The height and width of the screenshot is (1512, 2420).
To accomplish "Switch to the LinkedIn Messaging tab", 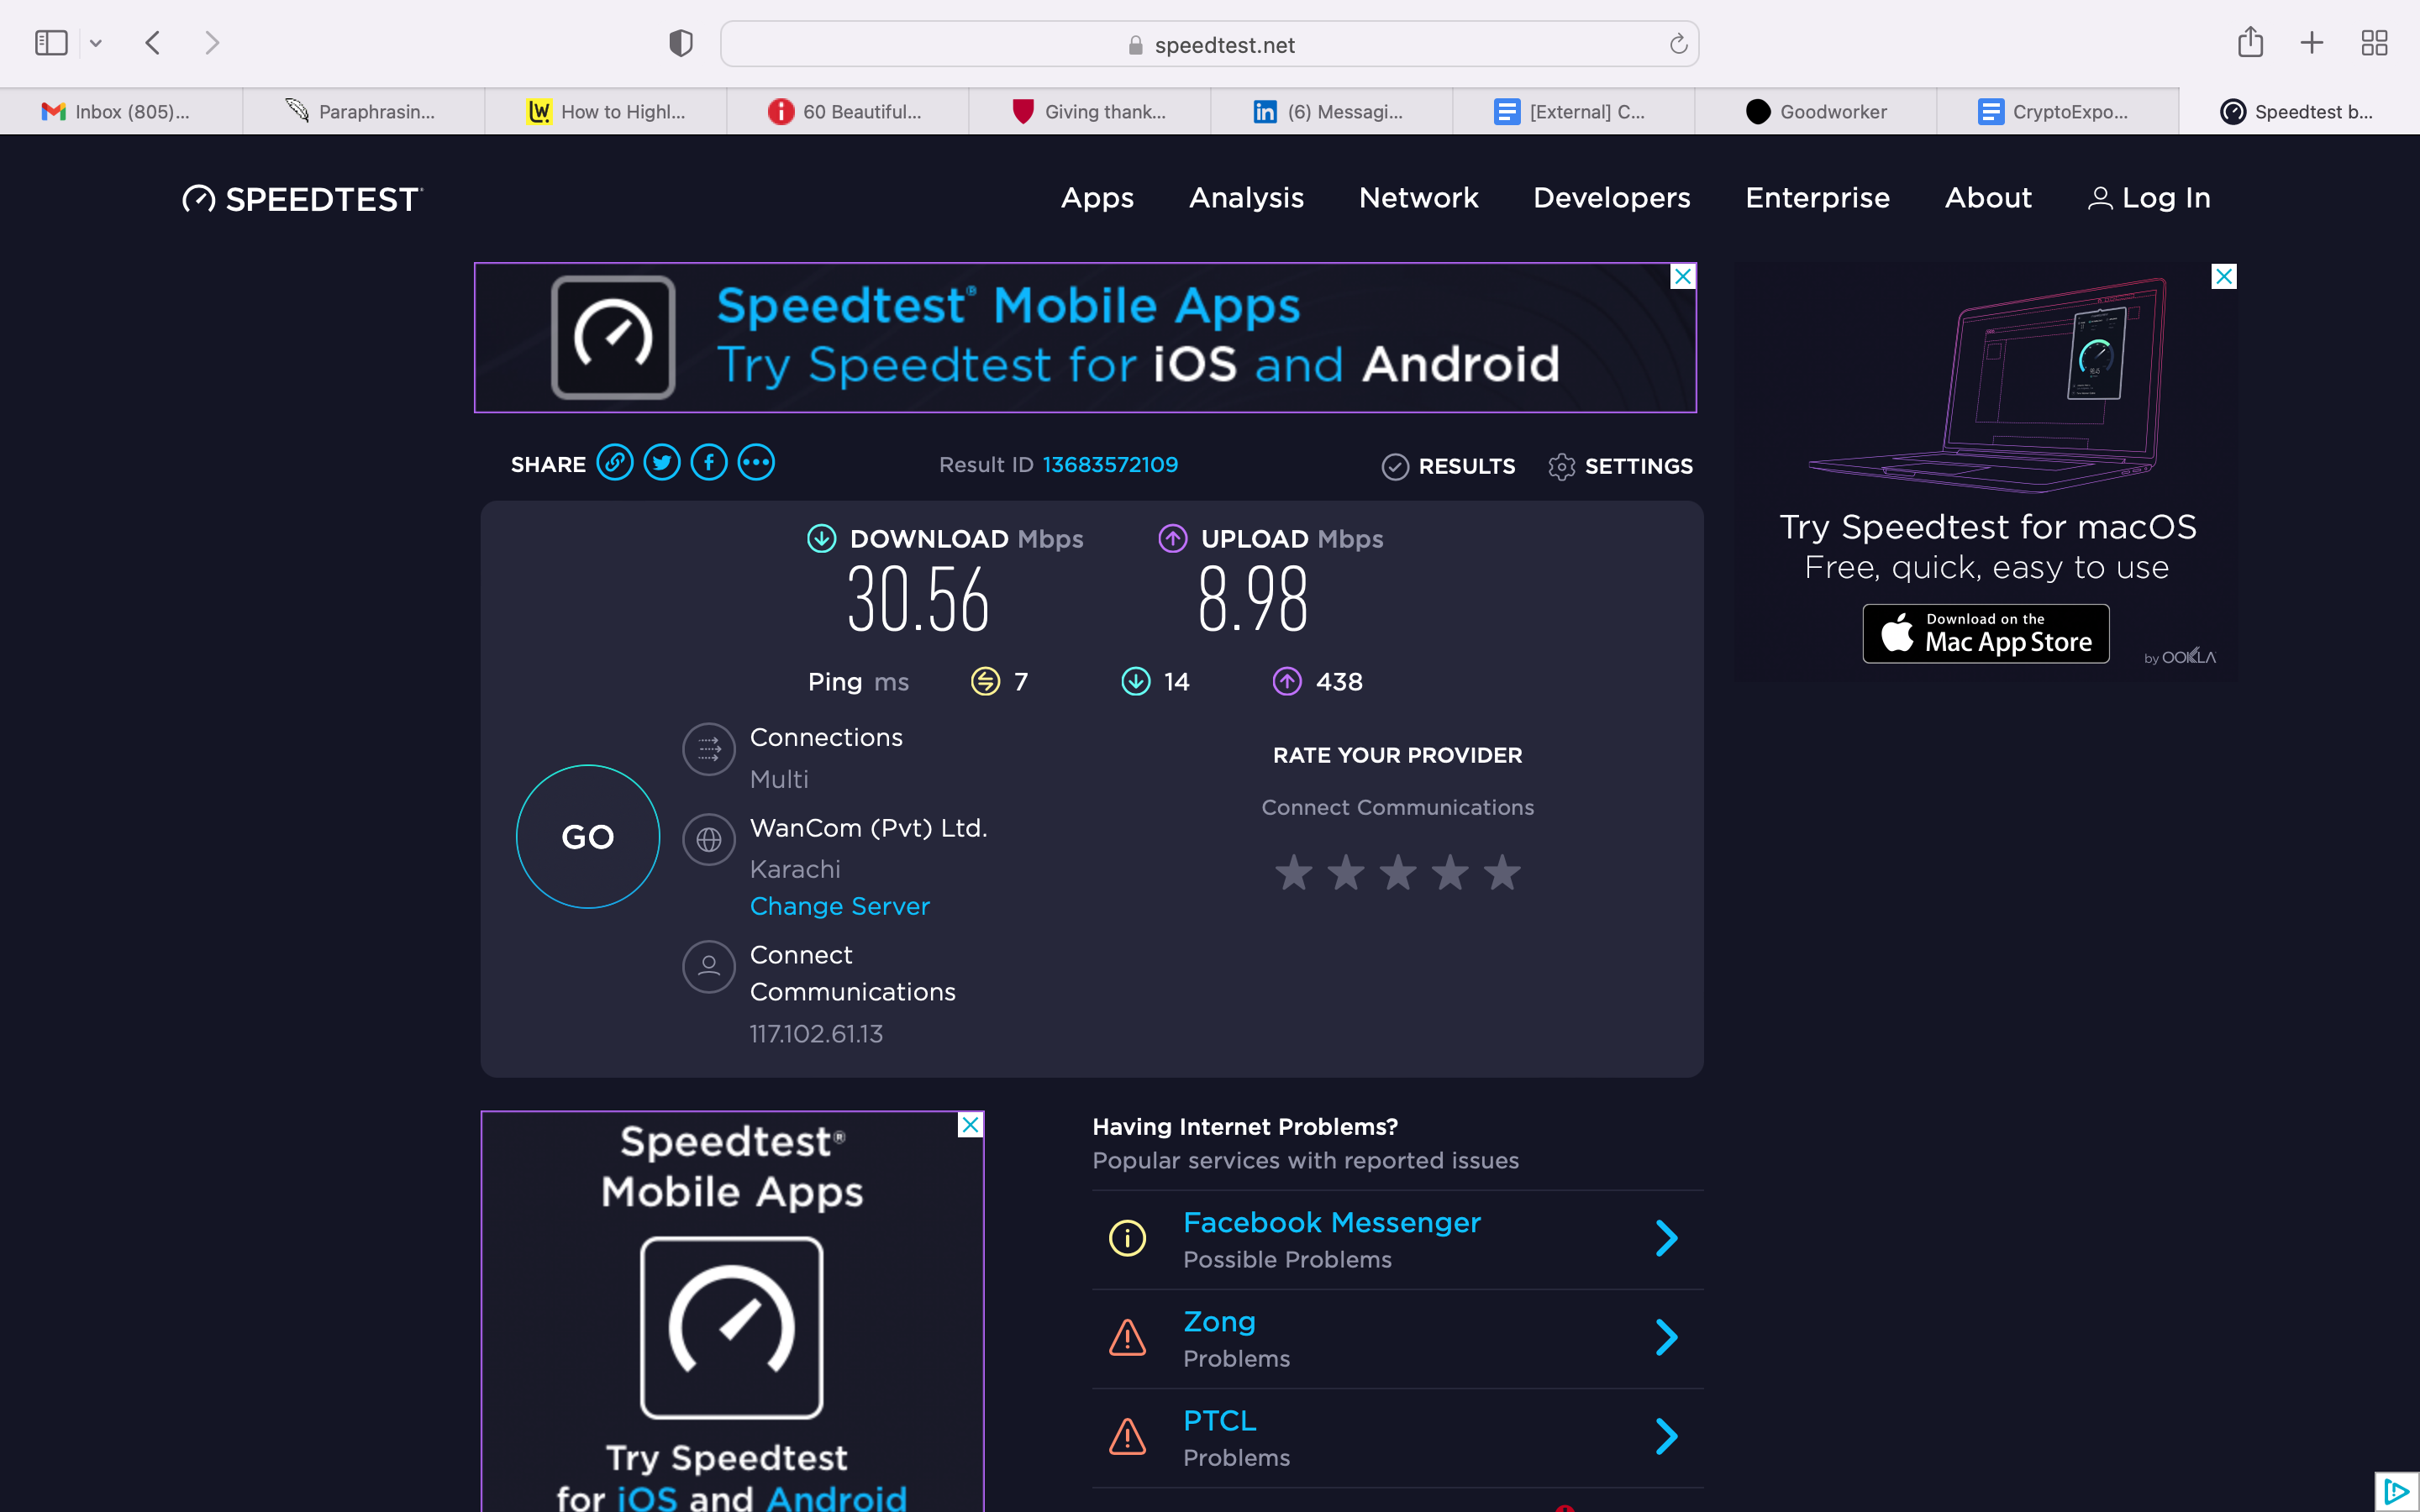I will [x=1331, y=111].
